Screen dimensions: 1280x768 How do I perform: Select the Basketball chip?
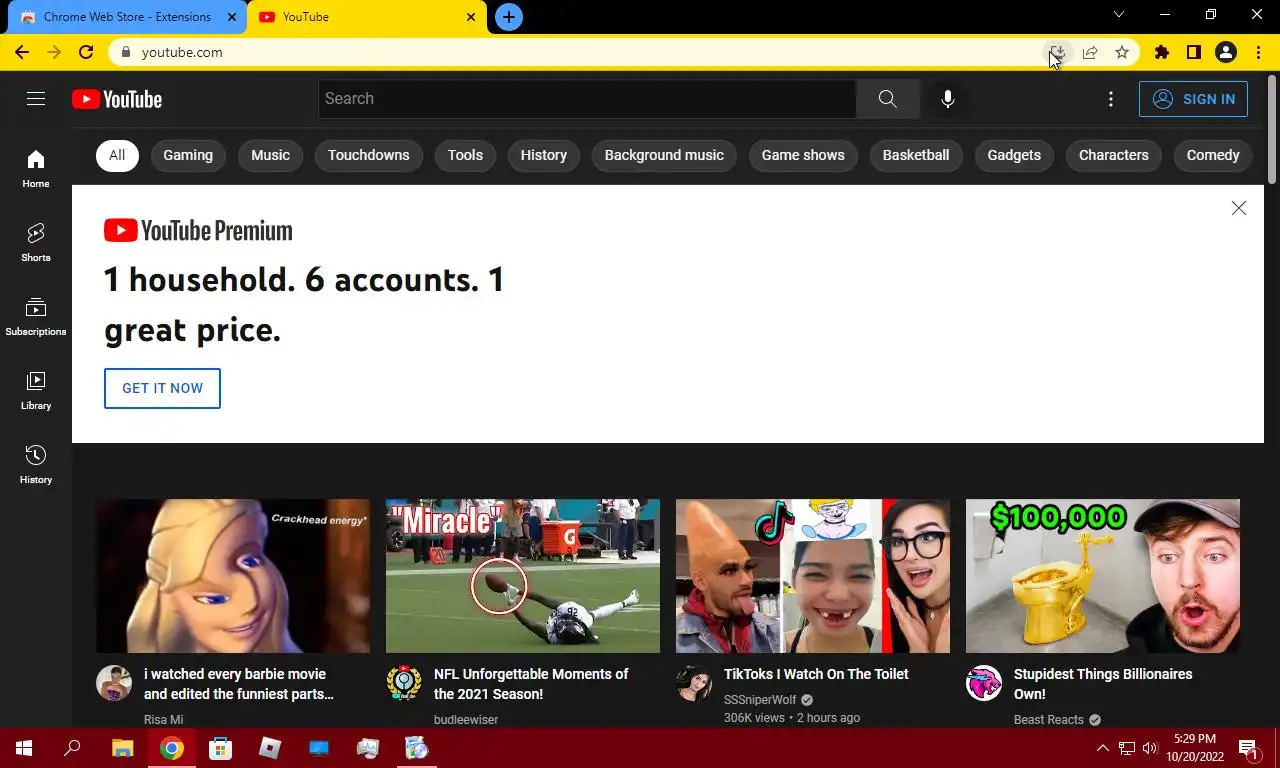point(916,155)
